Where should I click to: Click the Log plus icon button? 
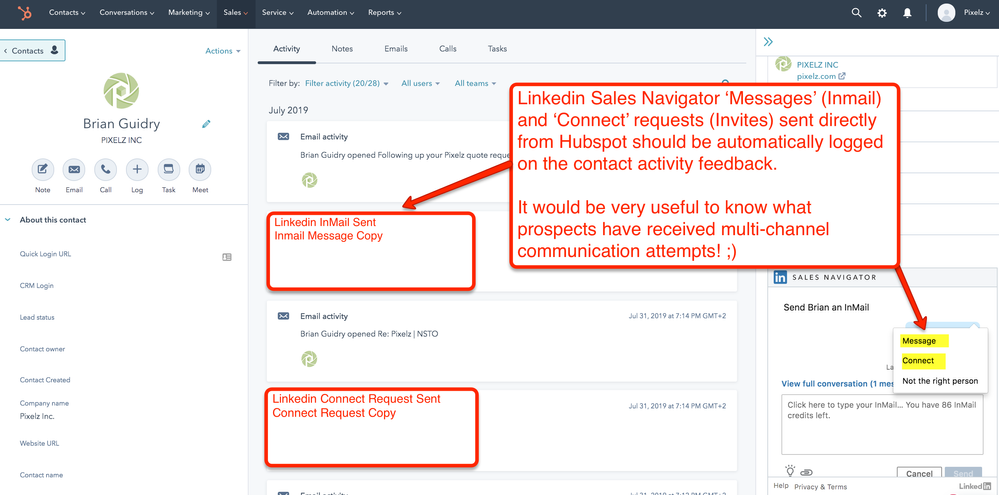(x=137, y=169)
